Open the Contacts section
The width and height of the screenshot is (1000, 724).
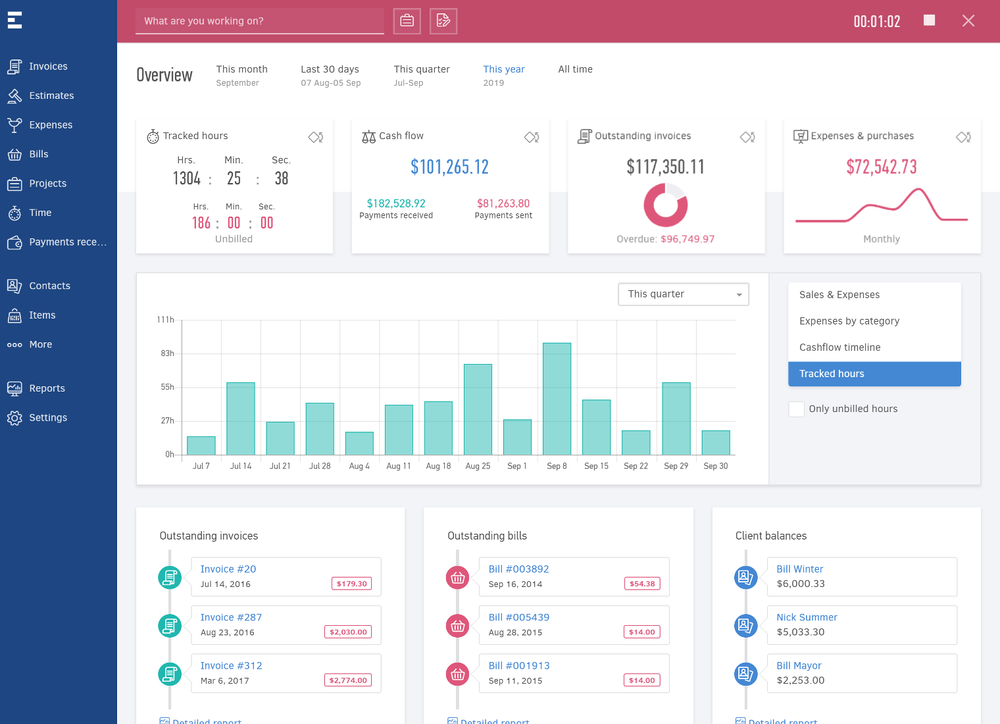pyautogui.click(x=48, y=285)
